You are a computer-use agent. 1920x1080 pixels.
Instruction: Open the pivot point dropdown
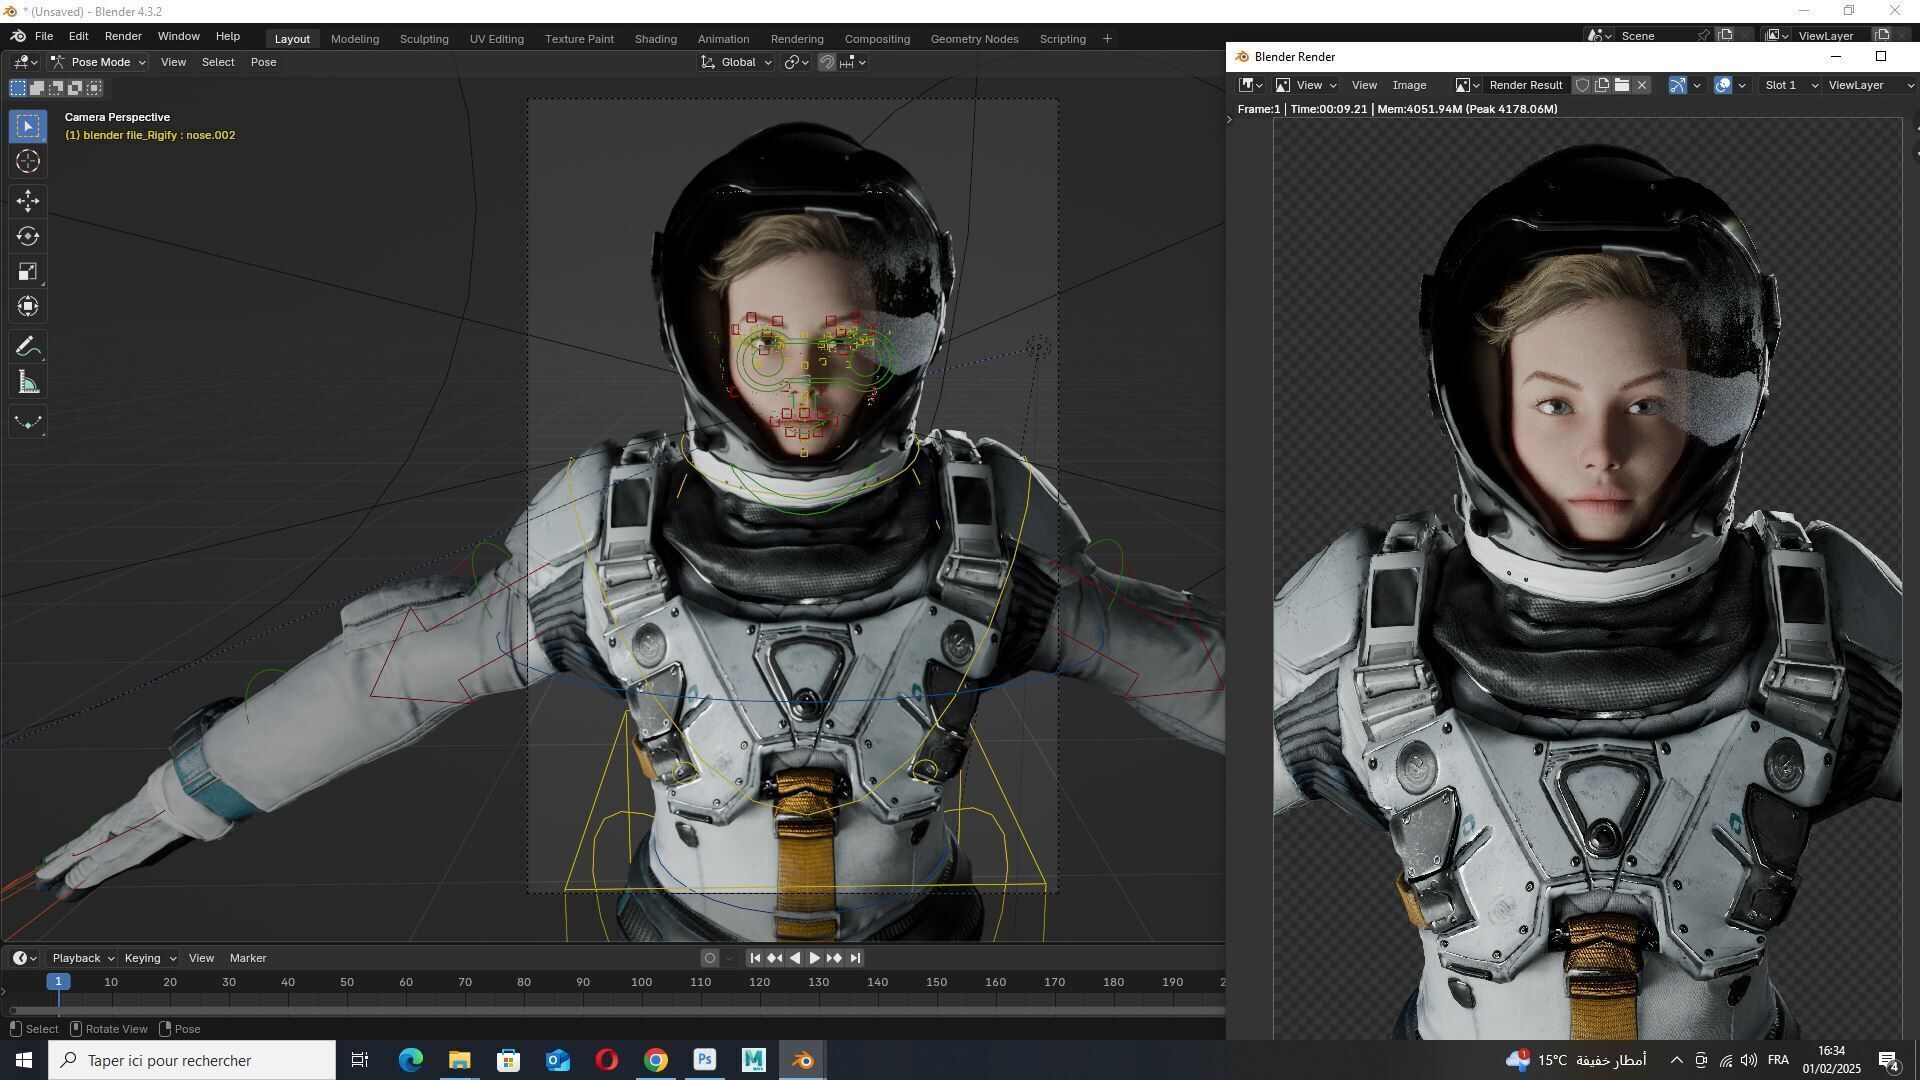pos(796,62)
